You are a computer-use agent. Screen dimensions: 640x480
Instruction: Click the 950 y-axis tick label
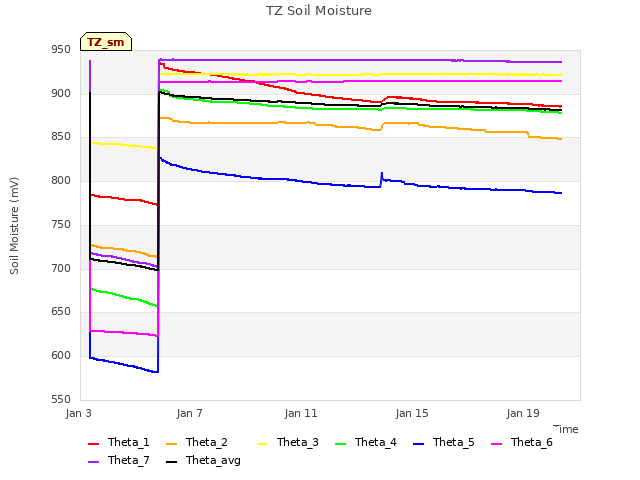click(61, 50)
